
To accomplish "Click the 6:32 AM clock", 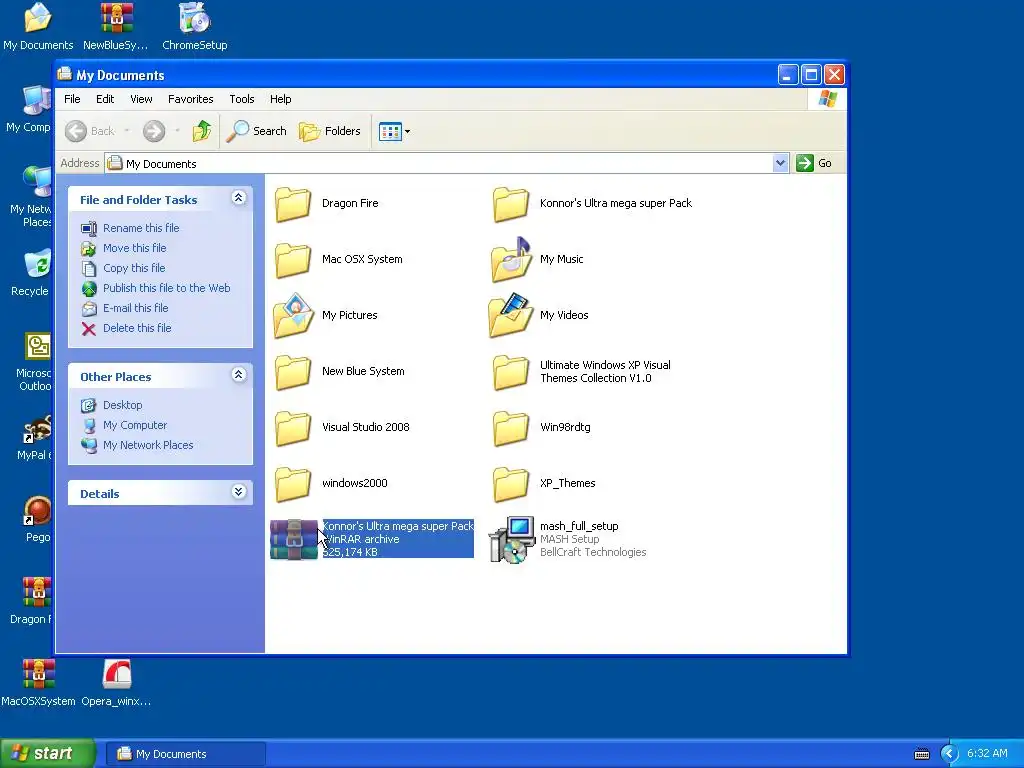I will click(x=987, y=754).
